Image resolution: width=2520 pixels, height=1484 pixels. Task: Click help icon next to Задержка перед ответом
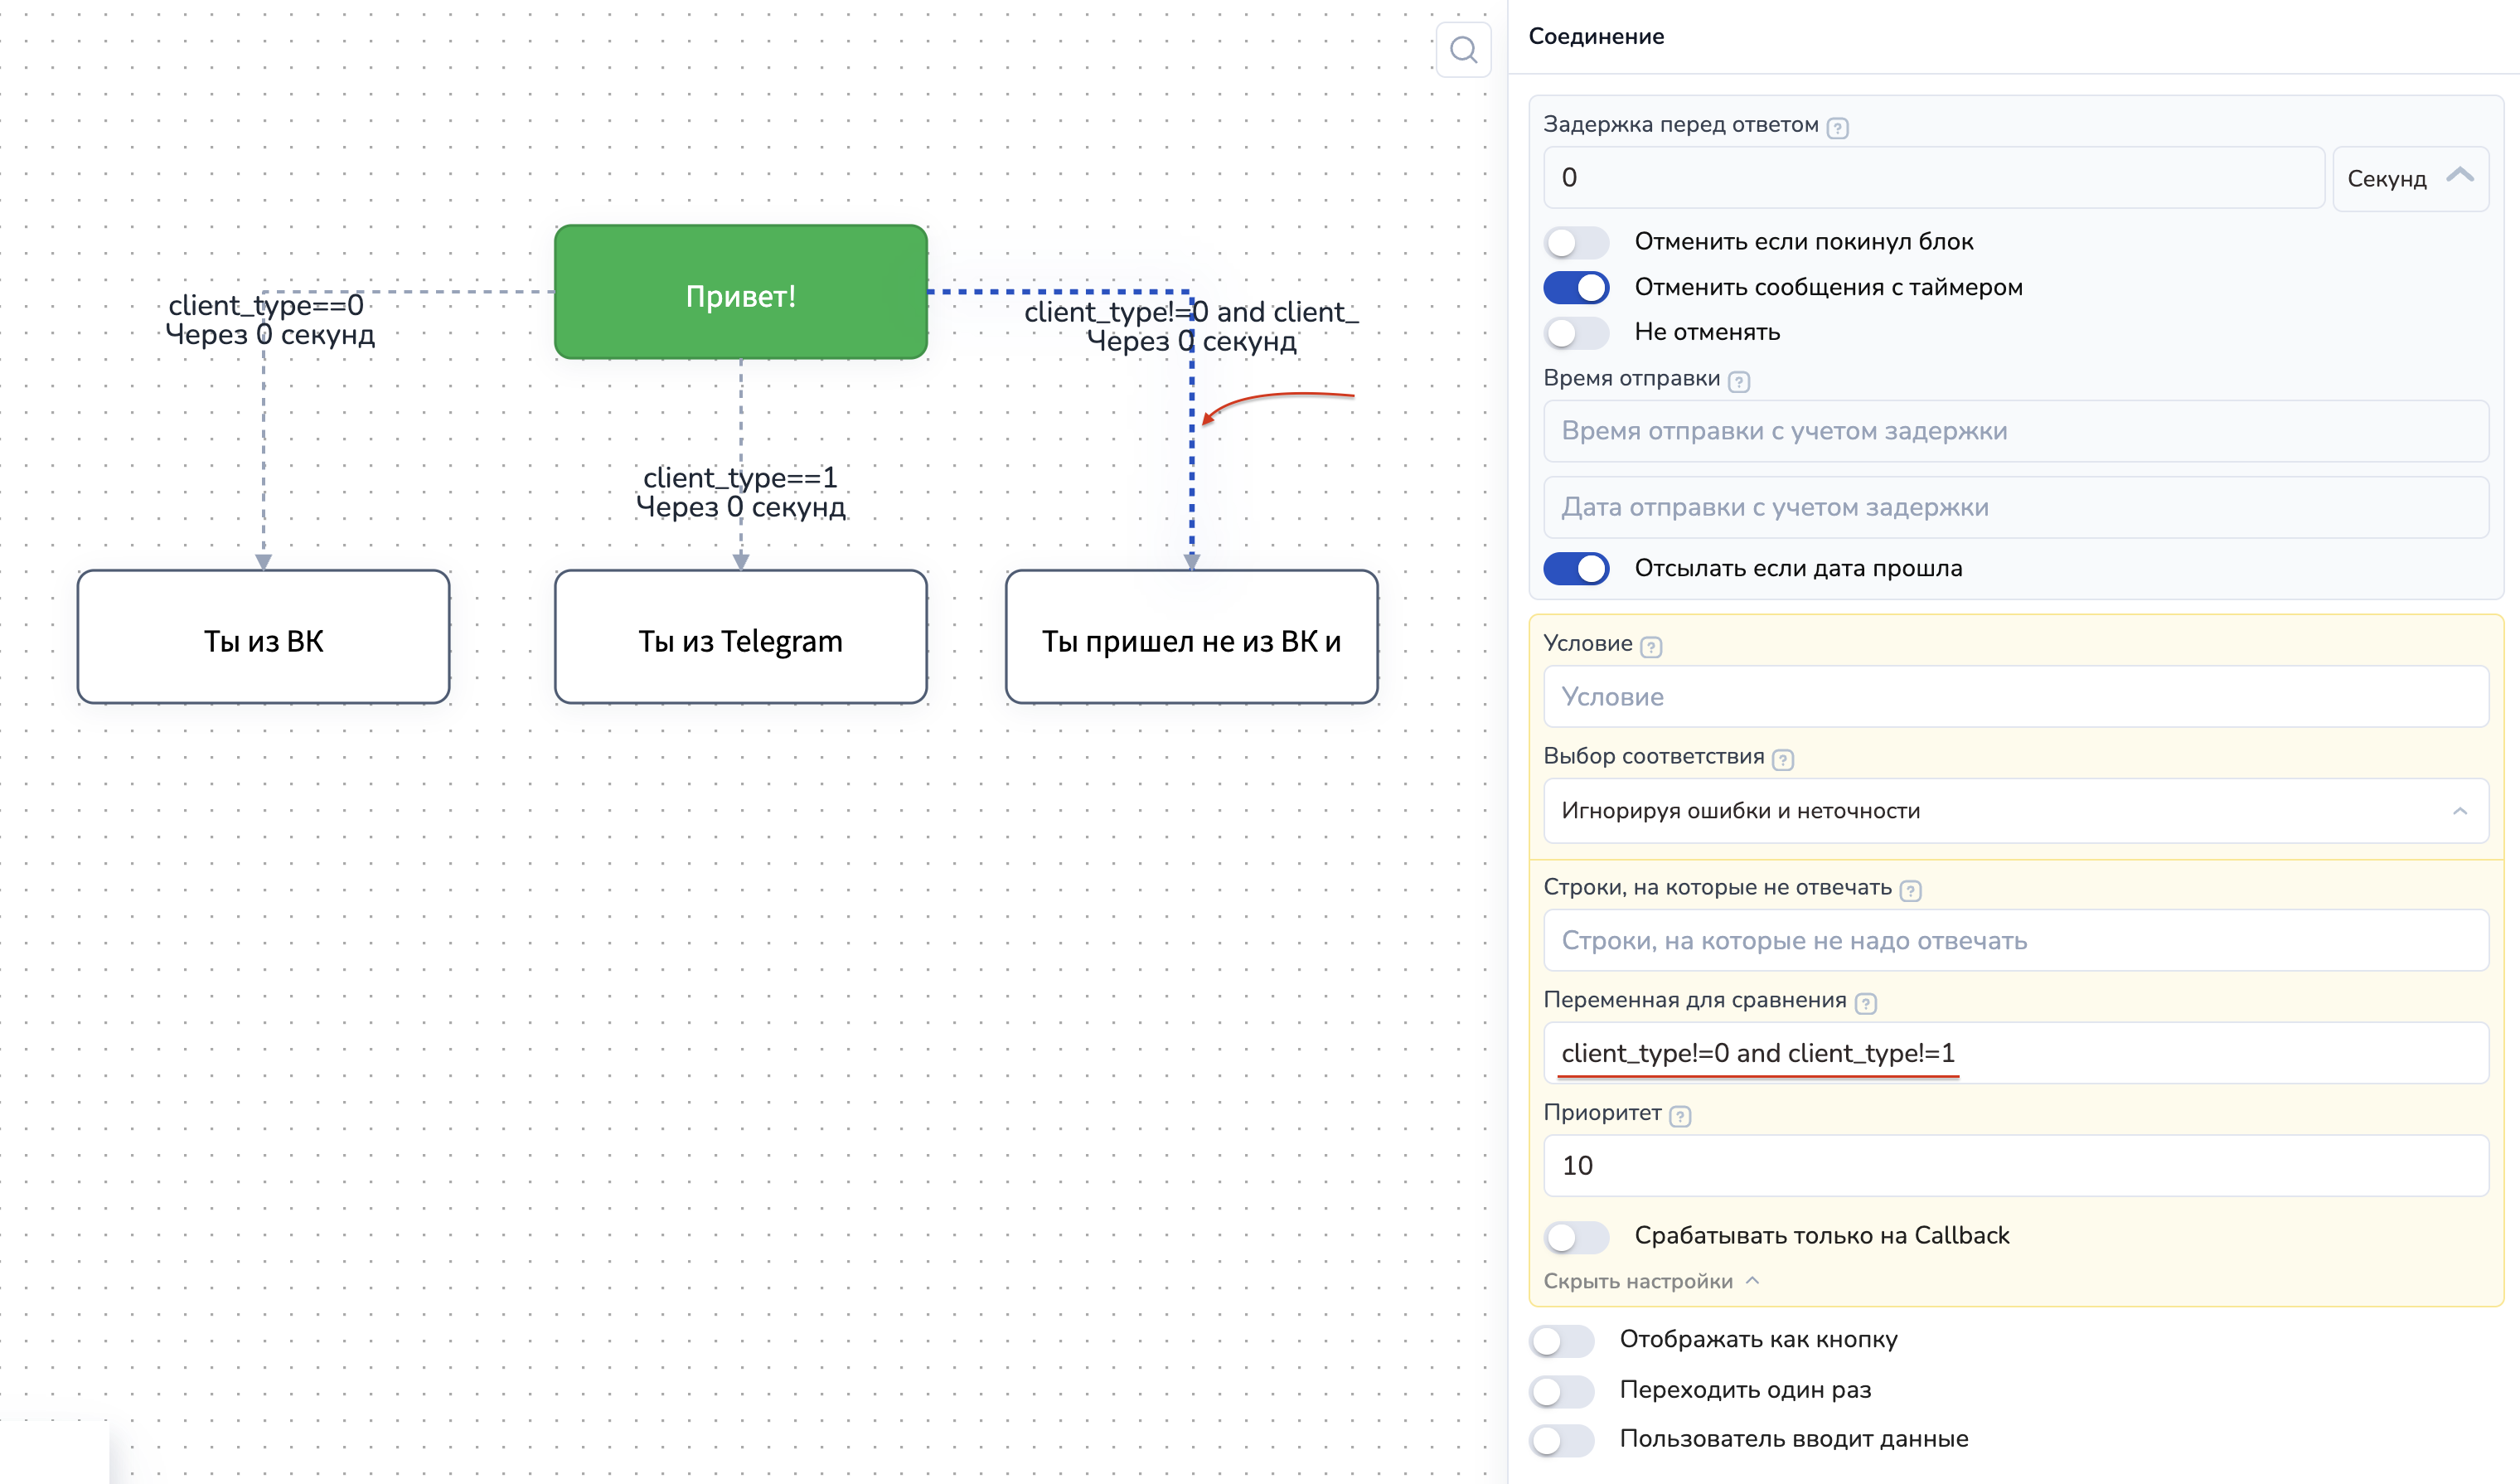1837,128
